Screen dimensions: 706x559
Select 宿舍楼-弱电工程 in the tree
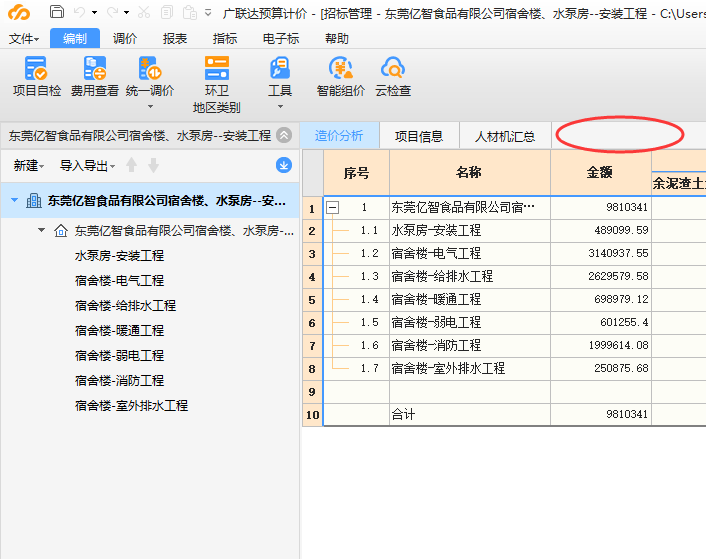119,356
